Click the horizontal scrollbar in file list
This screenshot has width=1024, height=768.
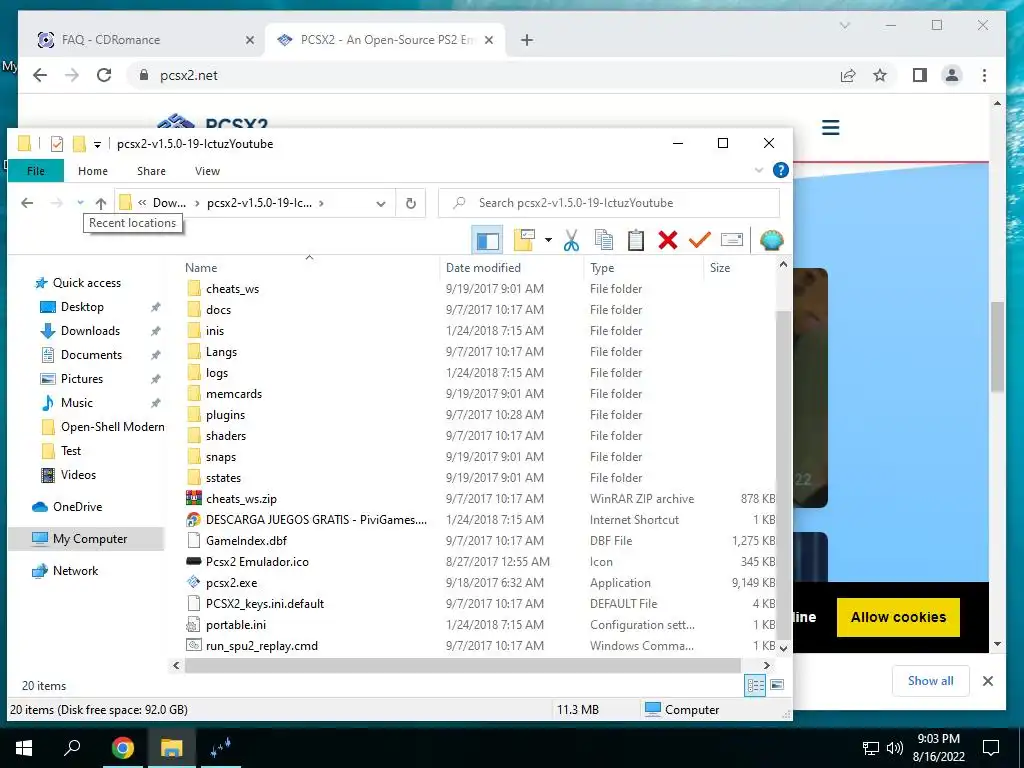[462, 665]
